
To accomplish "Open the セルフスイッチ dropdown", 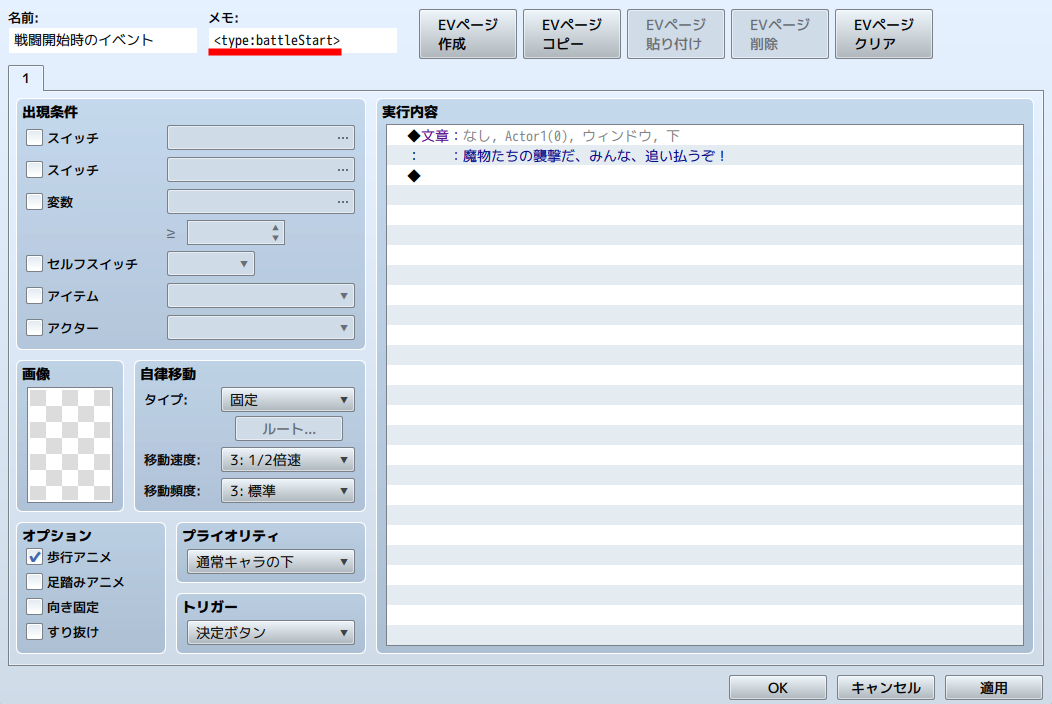I will click(211, 264).
